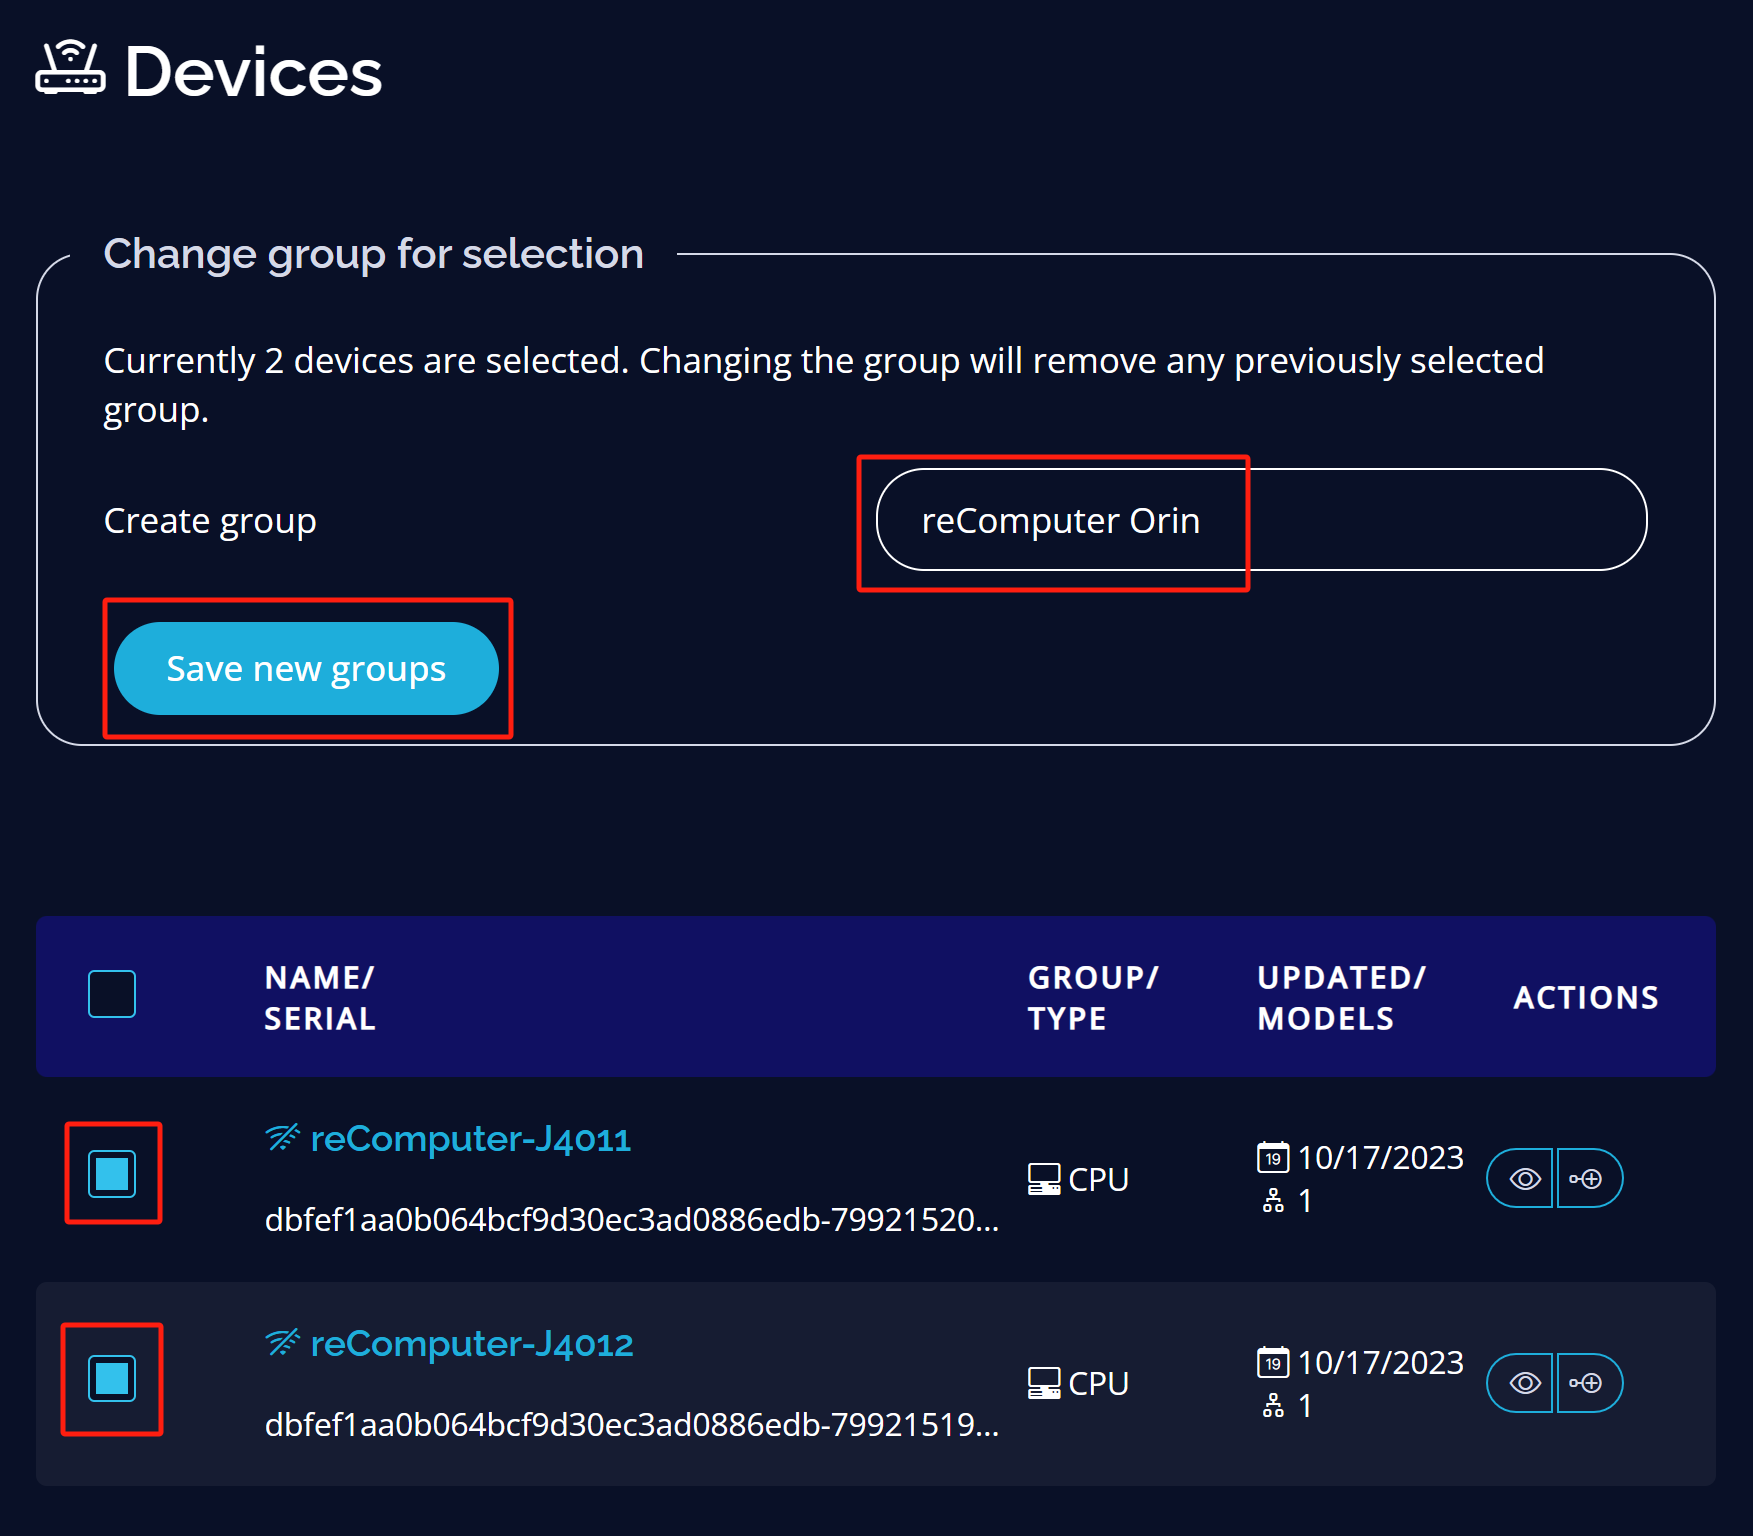Click 10/17/2023 date in reComputer-J4011 row

[x=1380, y=1157]
